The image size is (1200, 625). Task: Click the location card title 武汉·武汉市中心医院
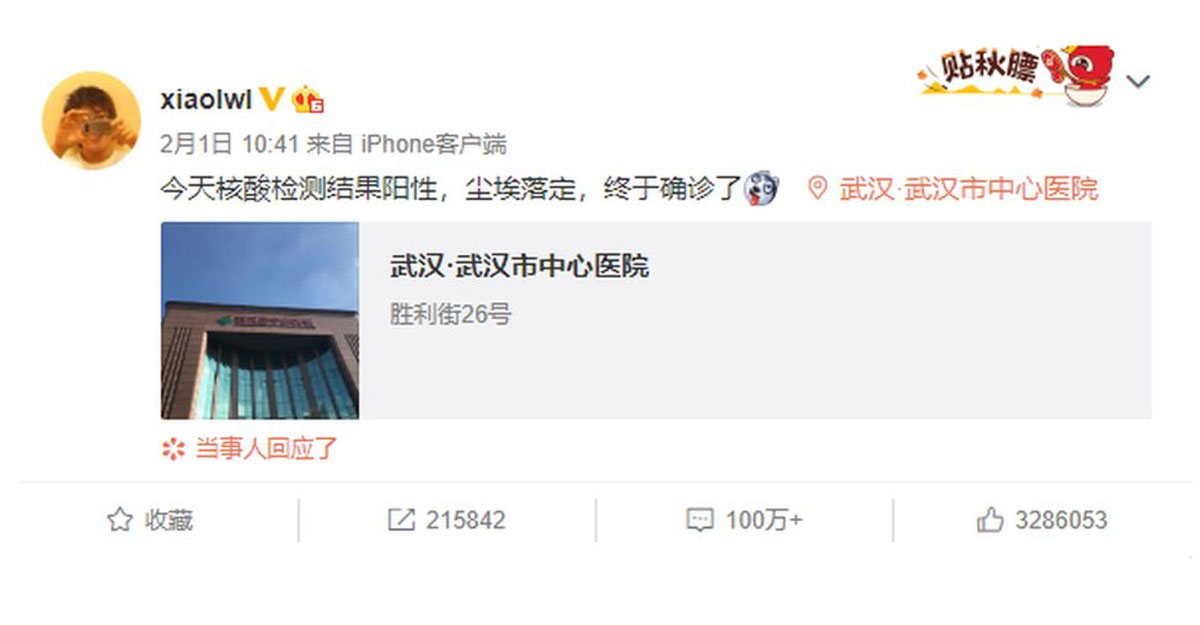pos(519,266)
